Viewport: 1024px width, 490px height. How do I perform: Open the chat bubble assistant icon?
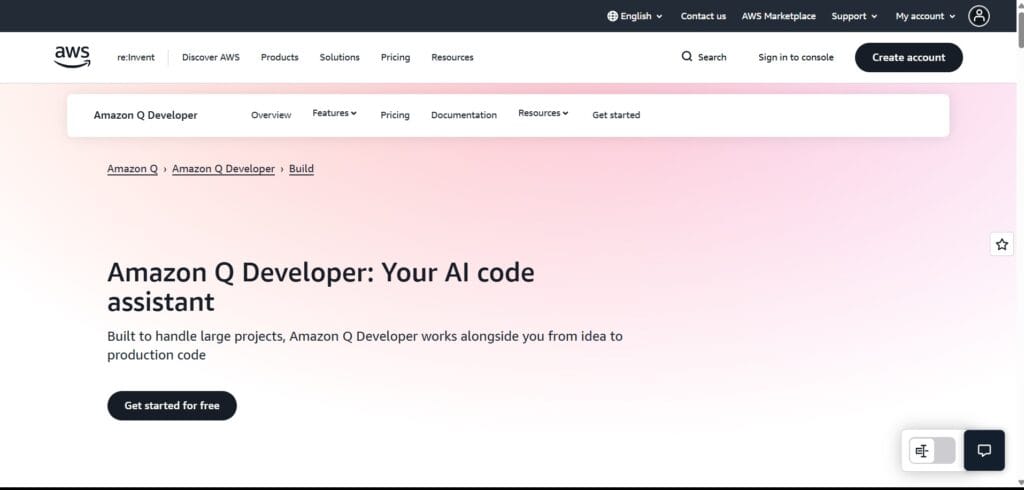[x=984, y=450]
